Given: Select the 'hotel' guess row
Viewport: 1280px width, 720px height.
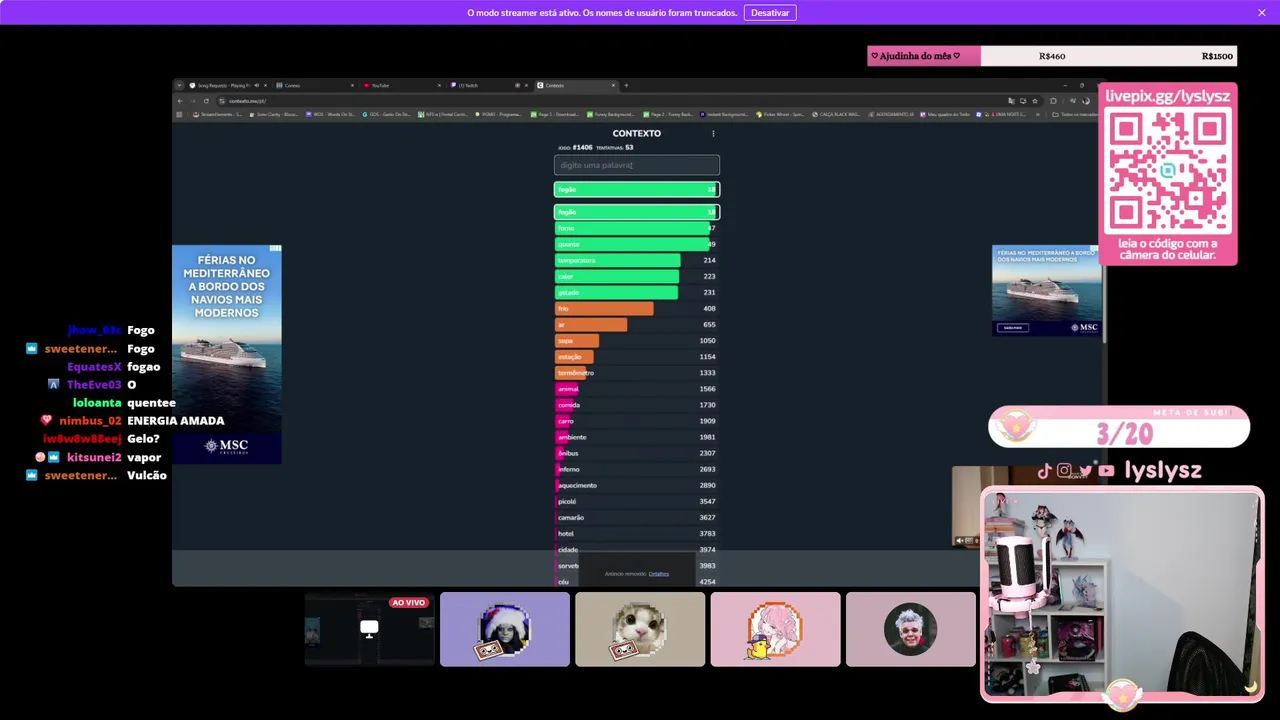Looking at the screenshot, I should point(637,533).
